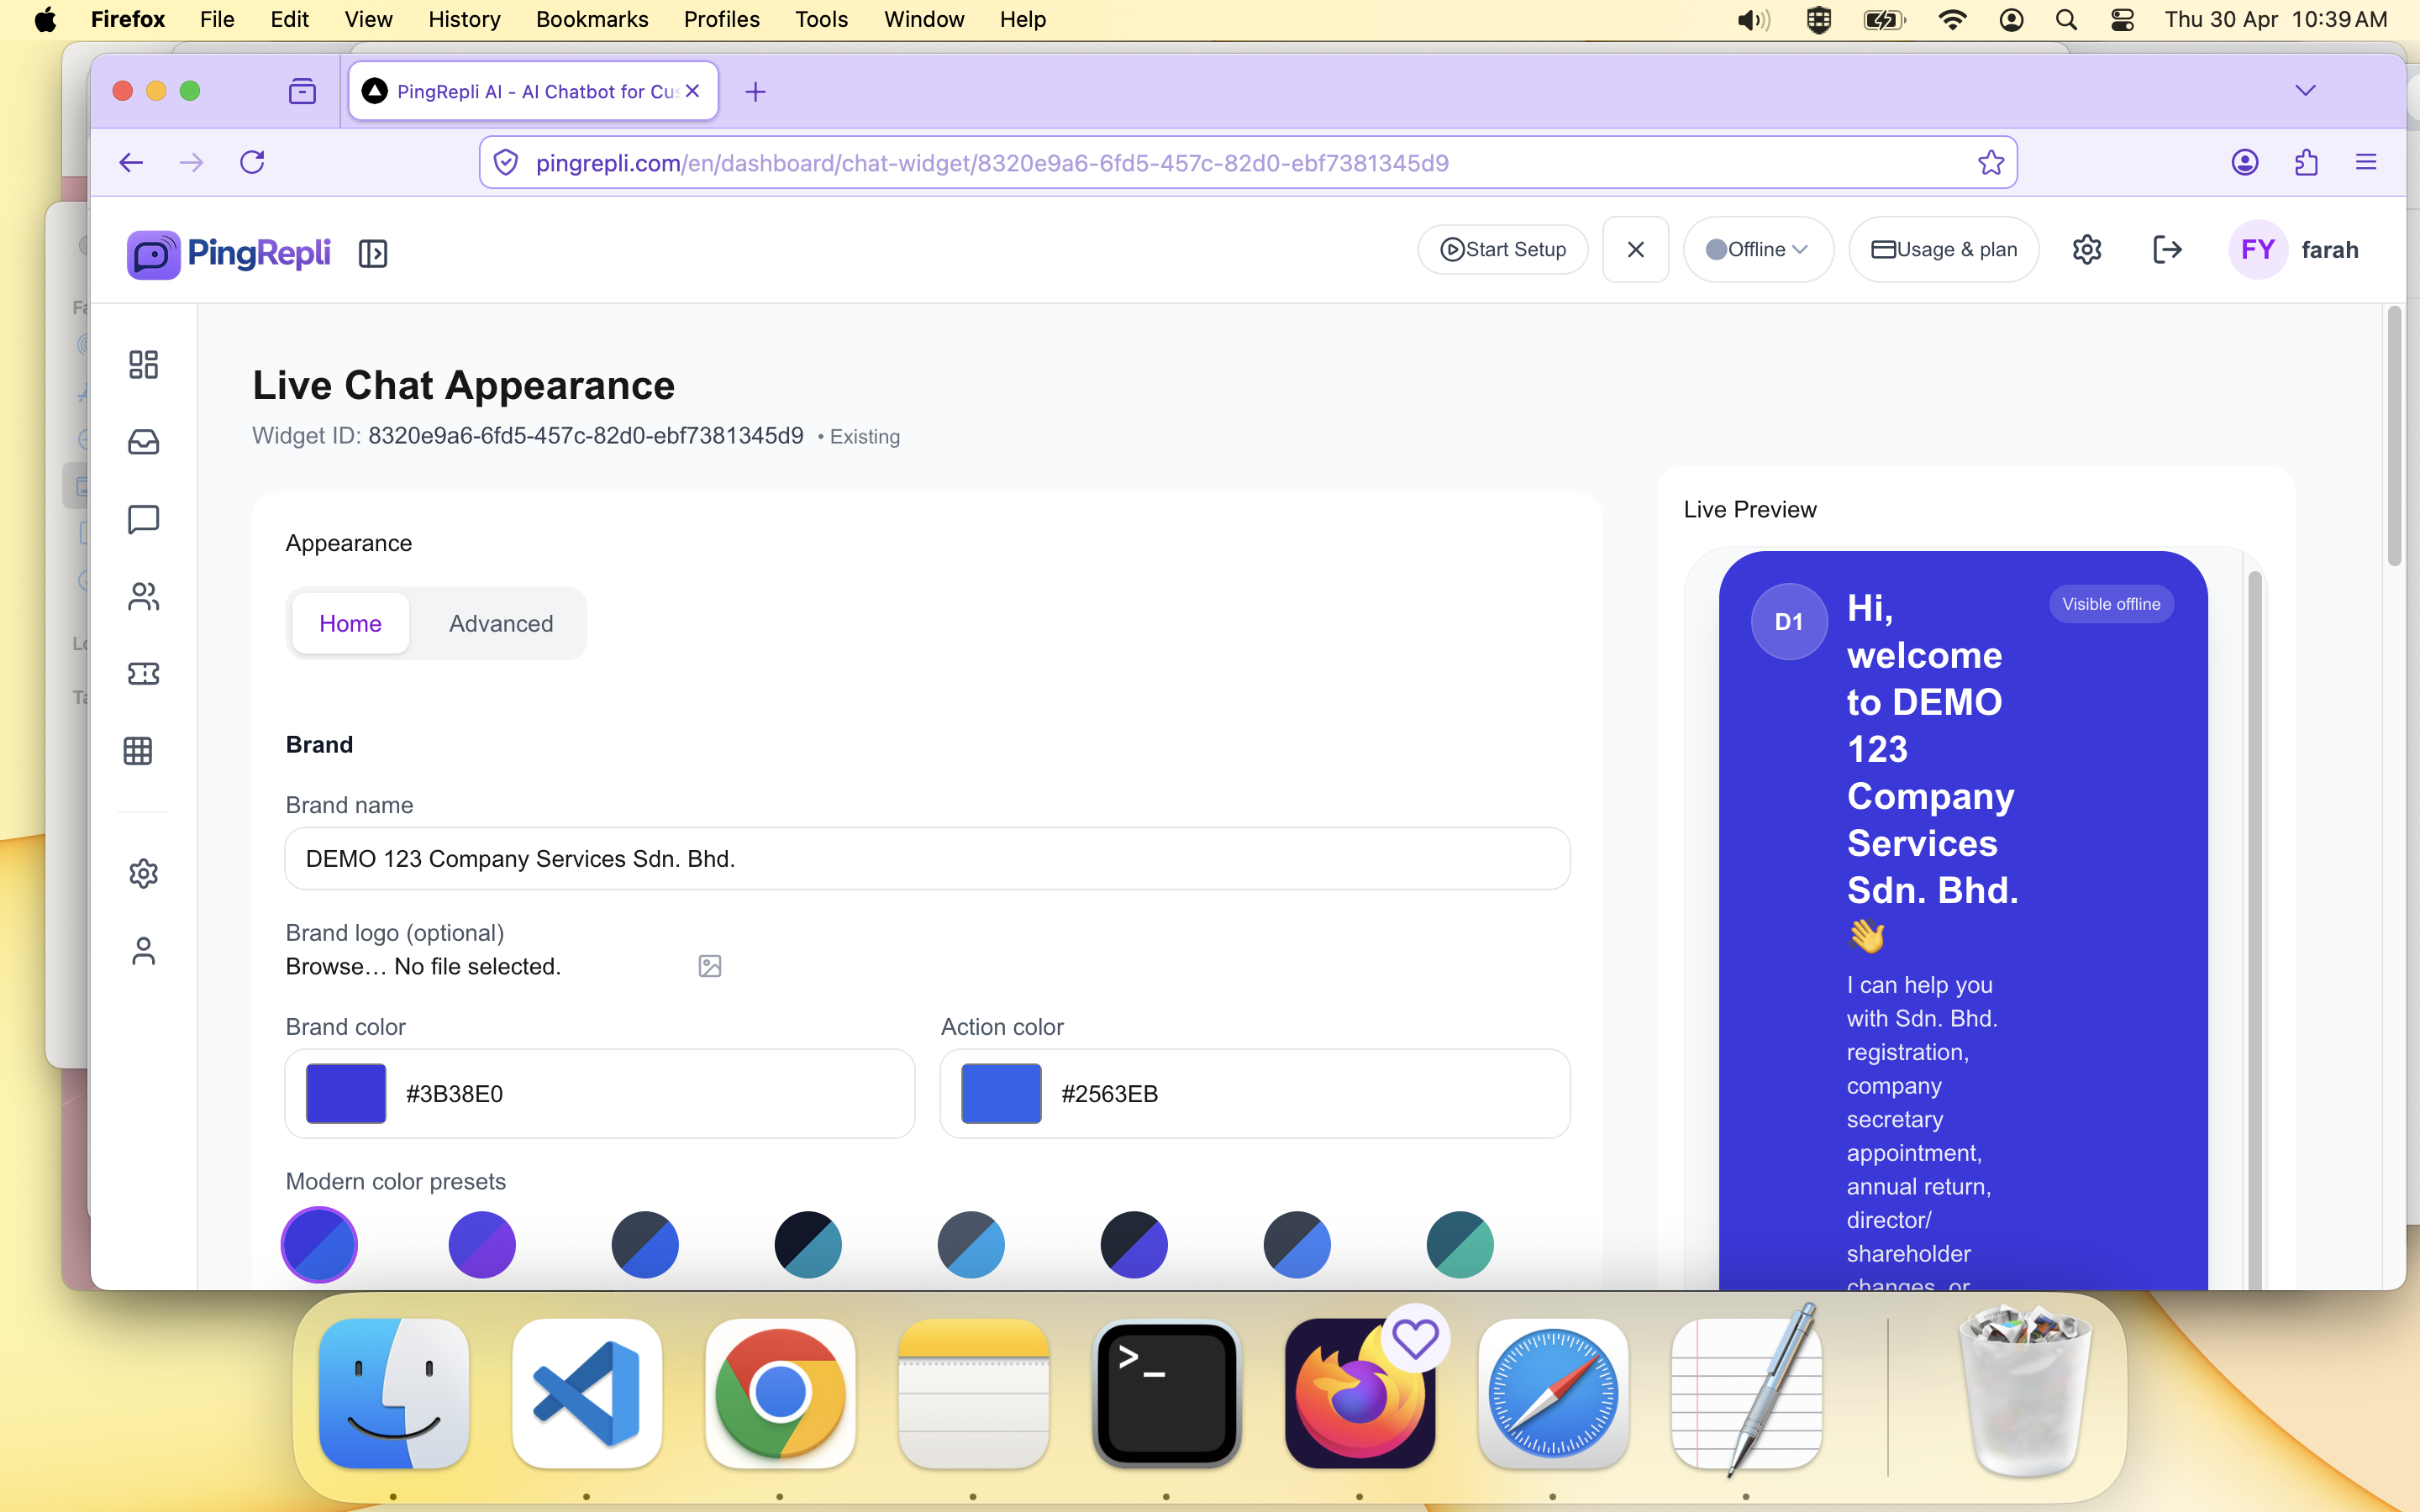
Task: Open settings gear in top header
Action: coord(2087,249)
